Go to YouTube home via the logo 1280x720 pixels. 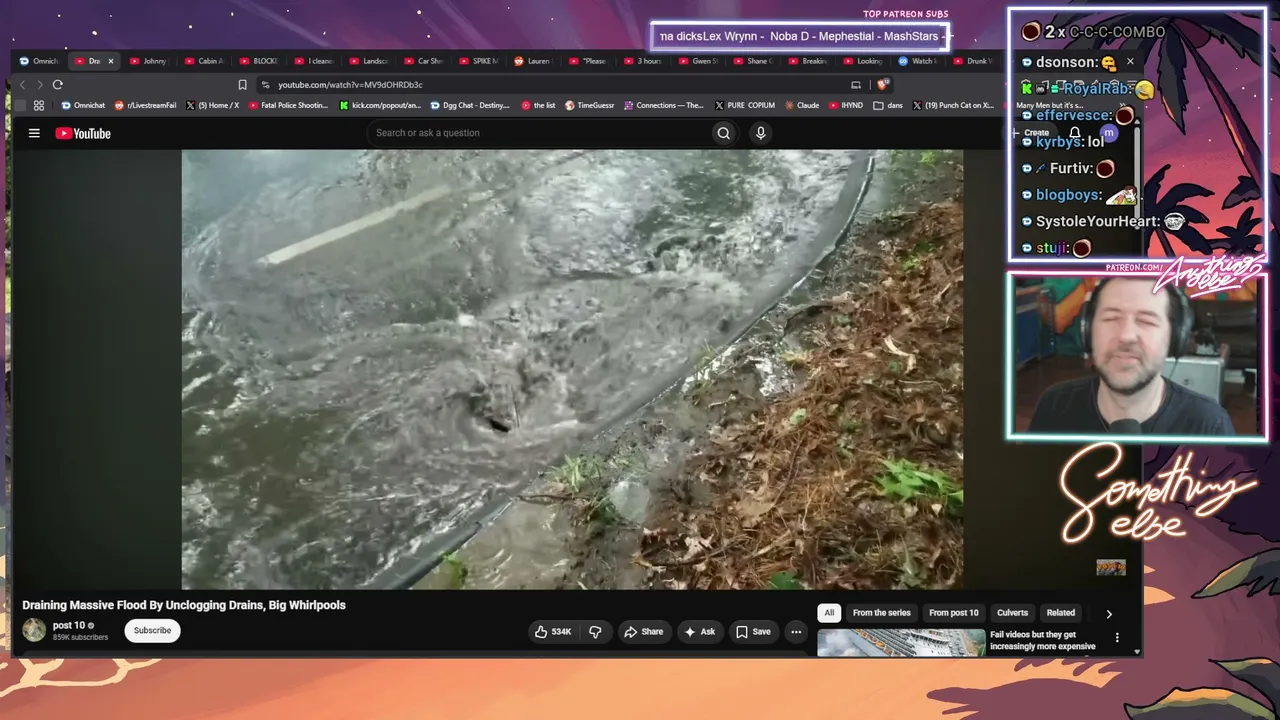83,133
